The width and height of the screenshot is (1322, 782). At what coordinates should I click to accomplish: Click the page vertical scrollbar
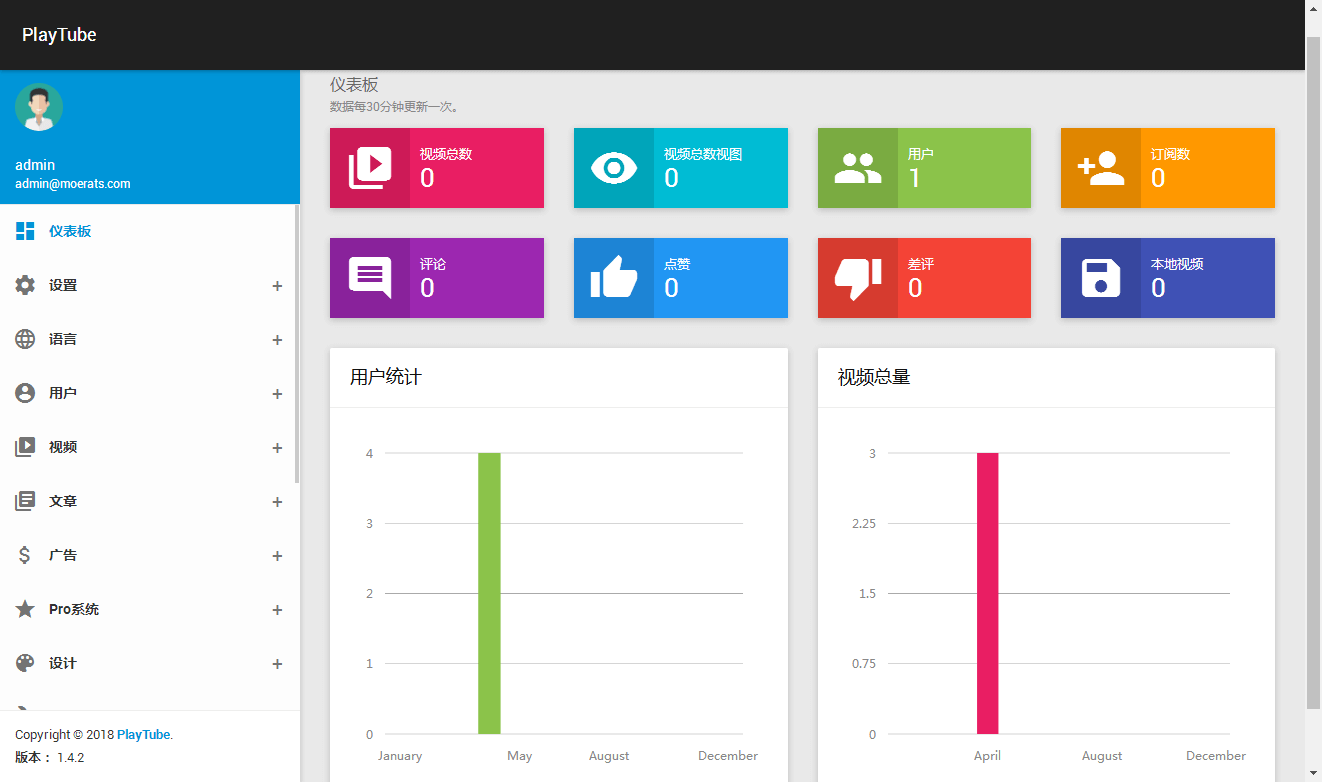pos(1313,370)
